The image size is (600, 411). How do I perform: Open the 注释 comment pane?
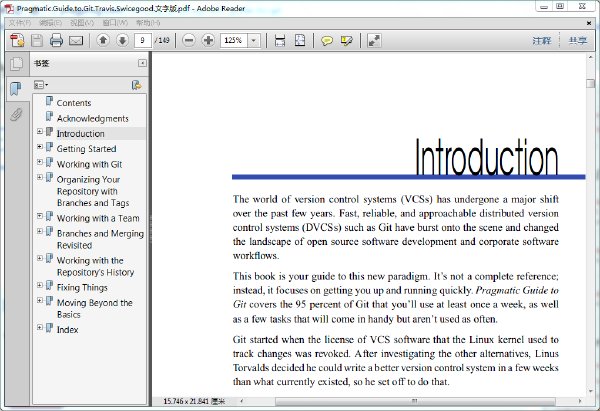(x=542, y=40)
